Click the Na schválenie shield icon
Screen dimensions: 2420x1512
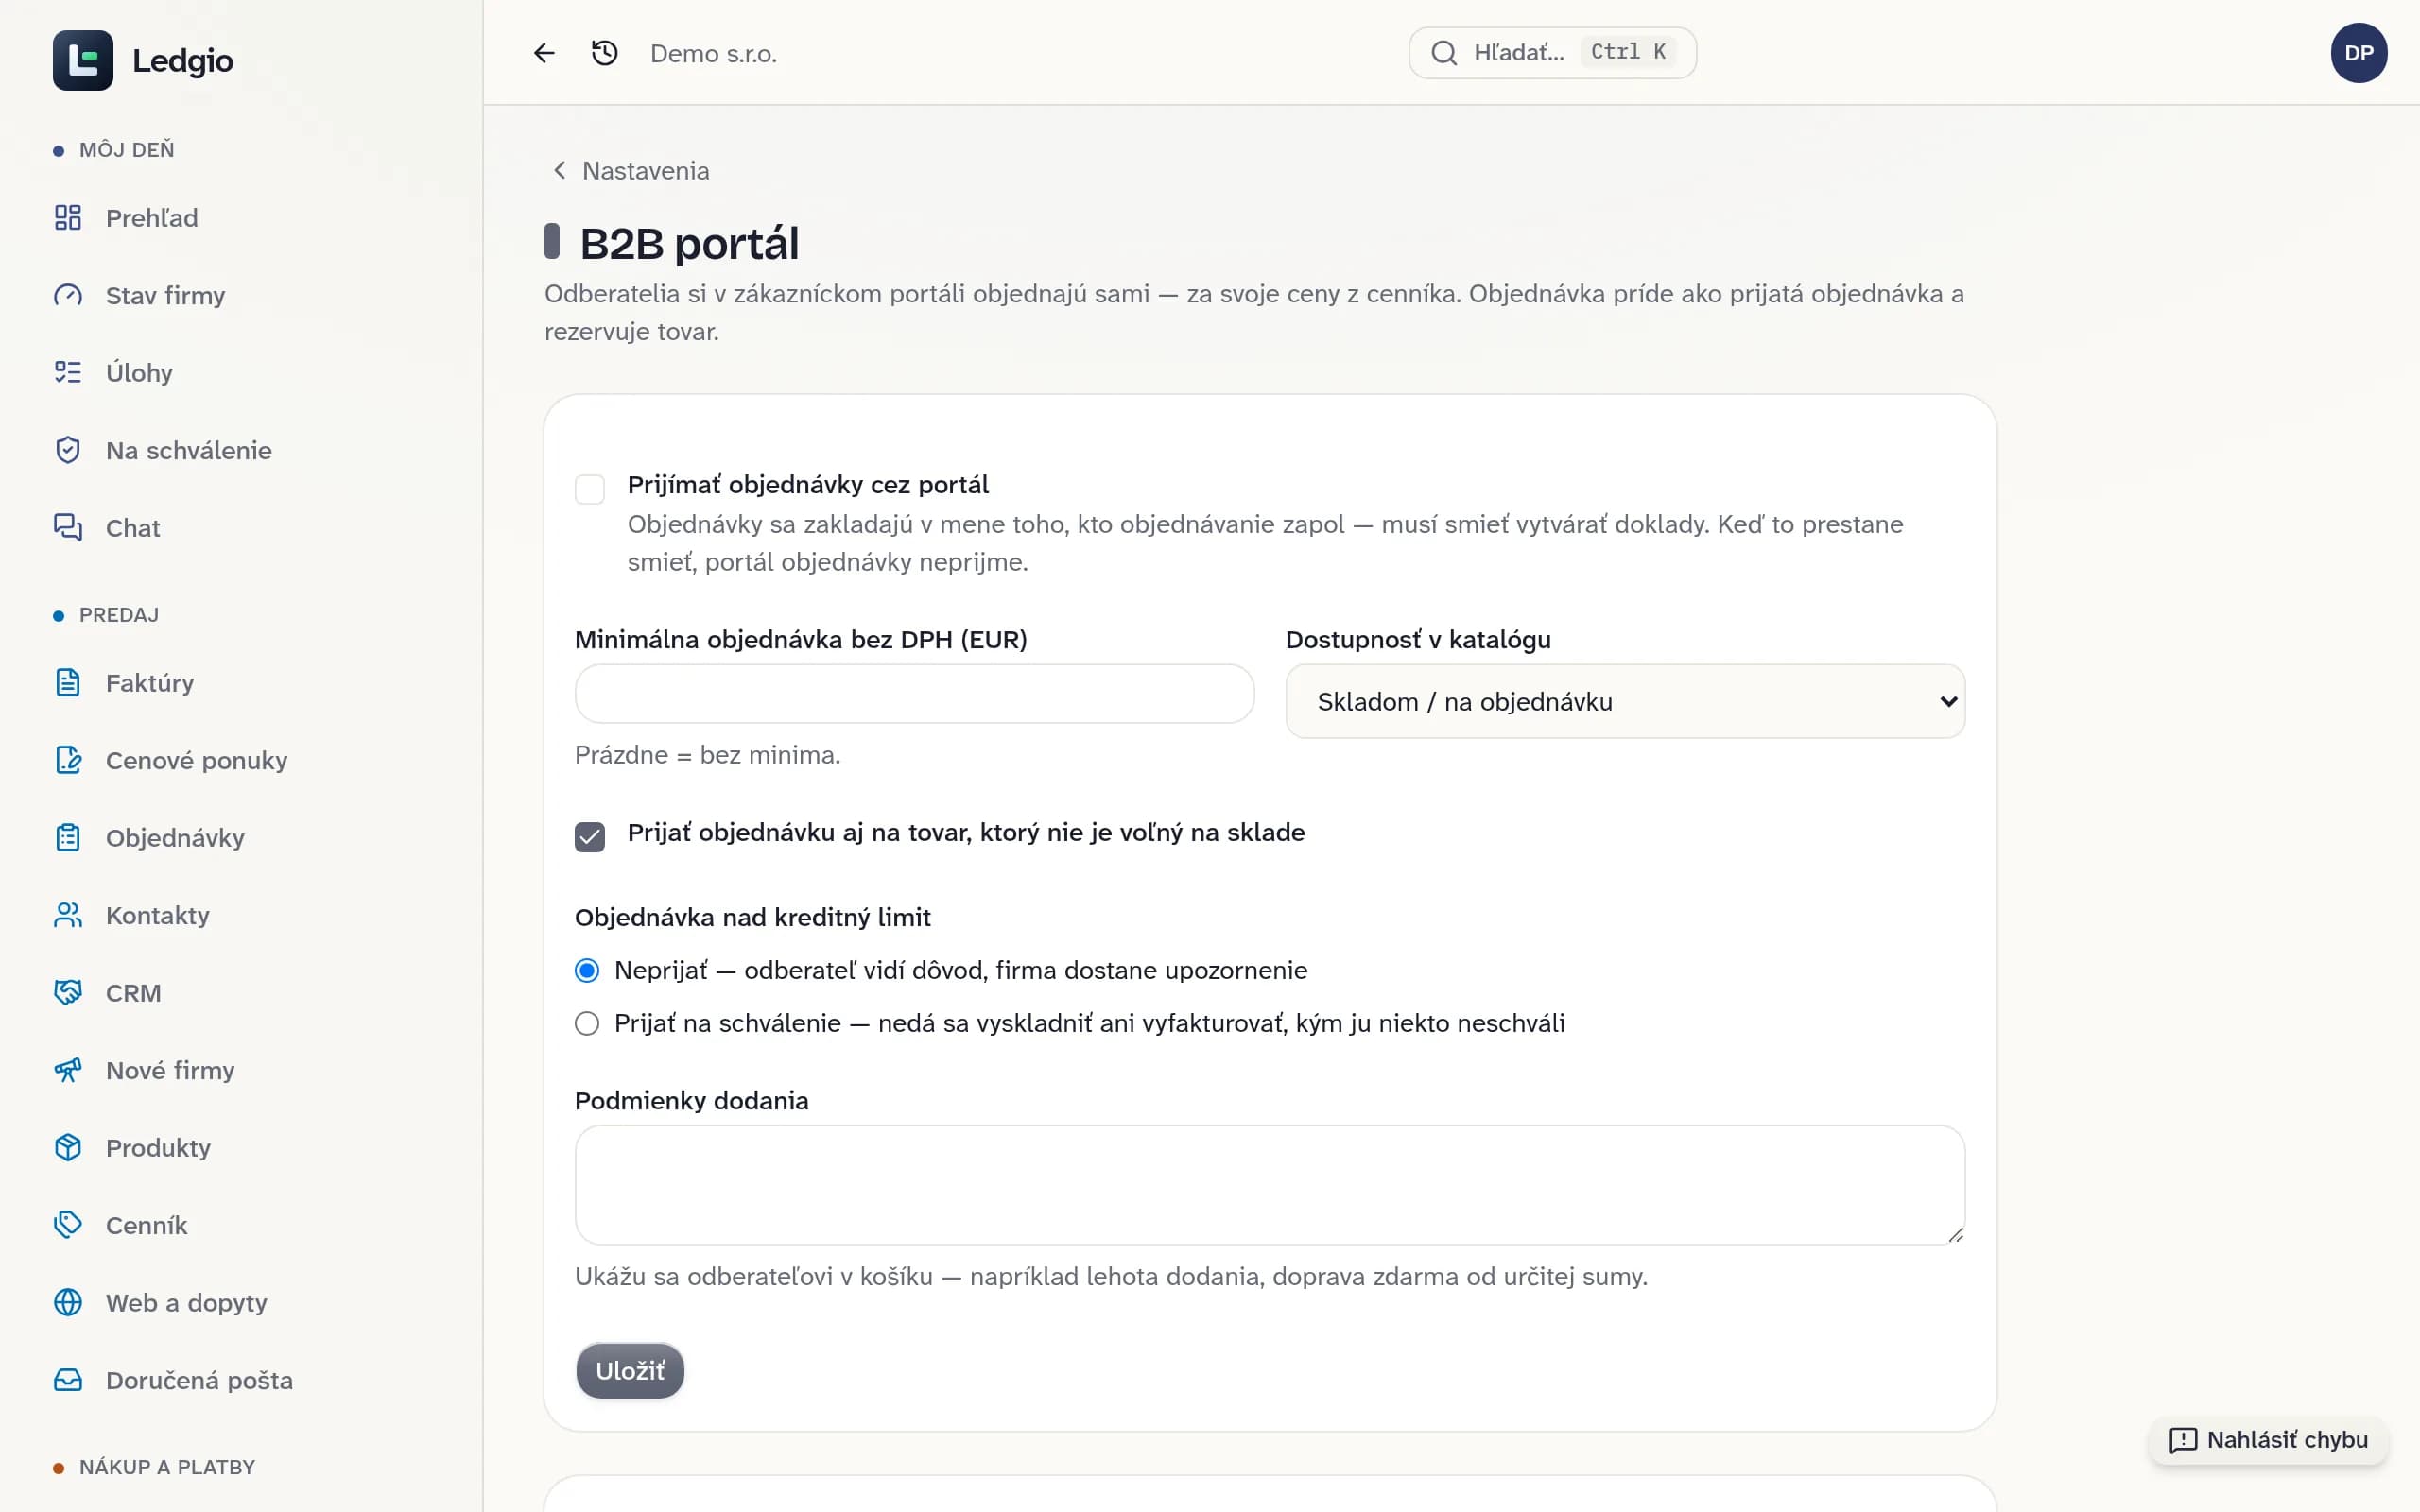(x=68, y=450)
